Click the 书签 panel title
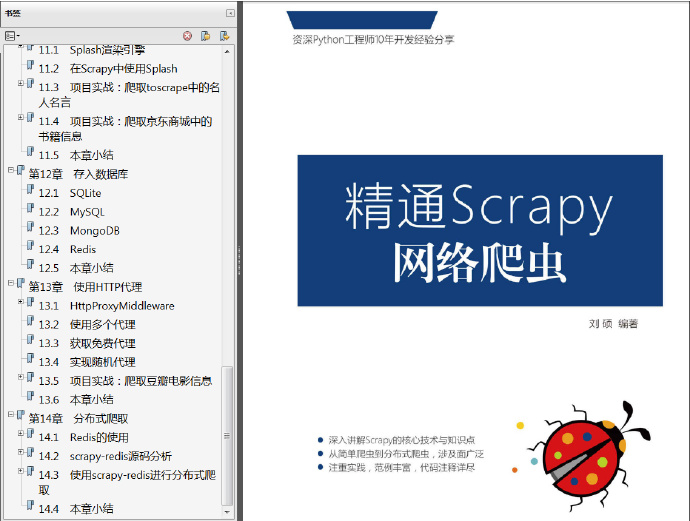 [12, 13]
